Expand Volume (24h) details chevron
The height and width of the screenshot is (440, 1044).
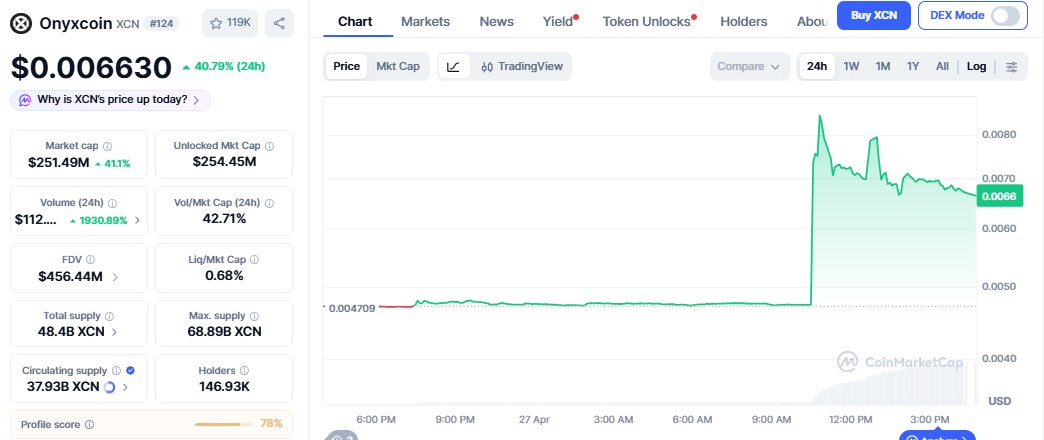(x=138, y=220)
